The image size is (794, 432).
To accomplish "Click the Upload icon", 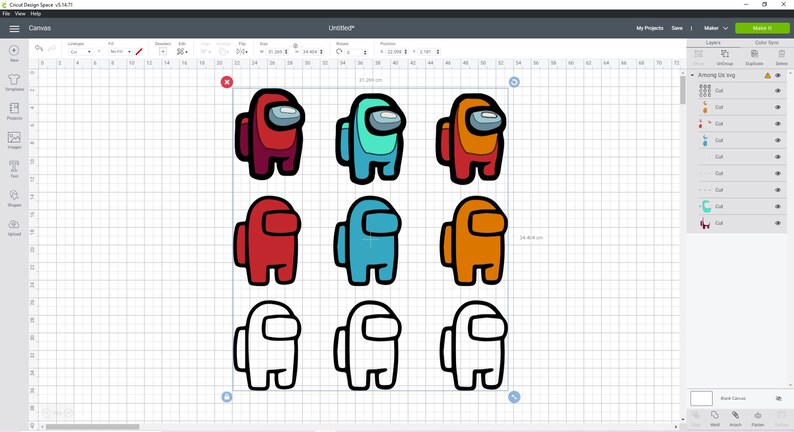I will tap(14, 224).
